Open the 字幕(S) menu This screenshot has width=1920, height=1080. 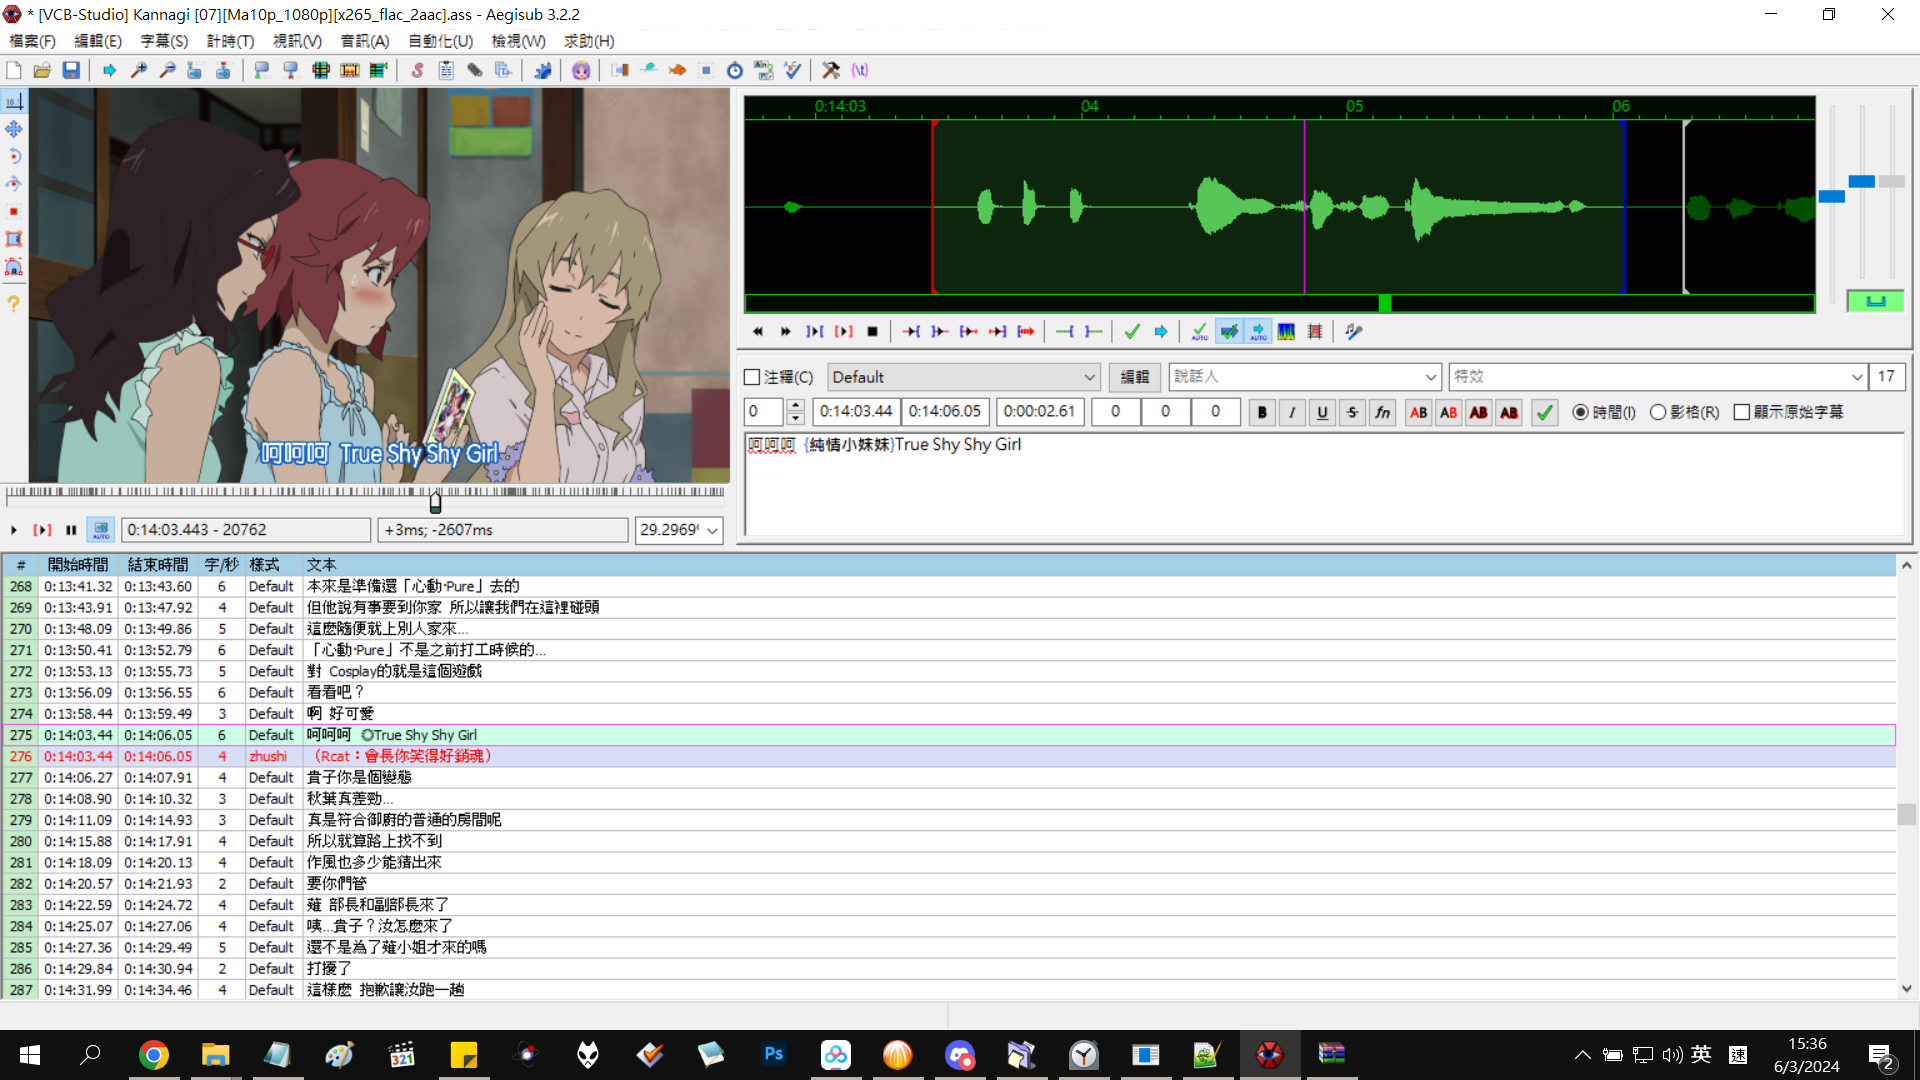pyautogui.click(x=164, y=41)
